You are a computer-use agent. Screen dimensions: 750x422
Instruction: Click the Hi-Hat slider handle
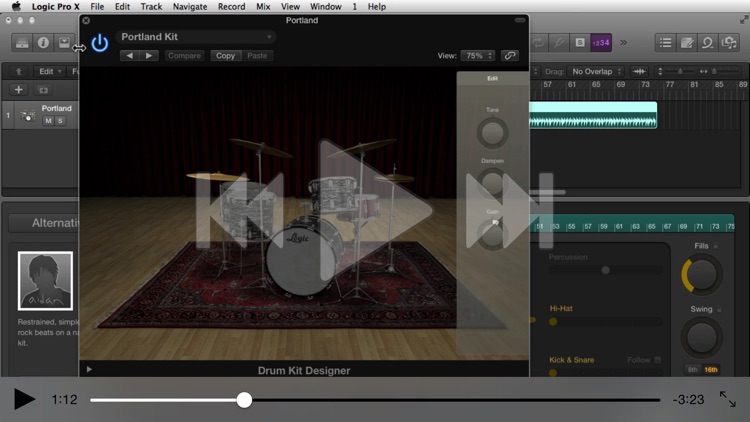553,322
